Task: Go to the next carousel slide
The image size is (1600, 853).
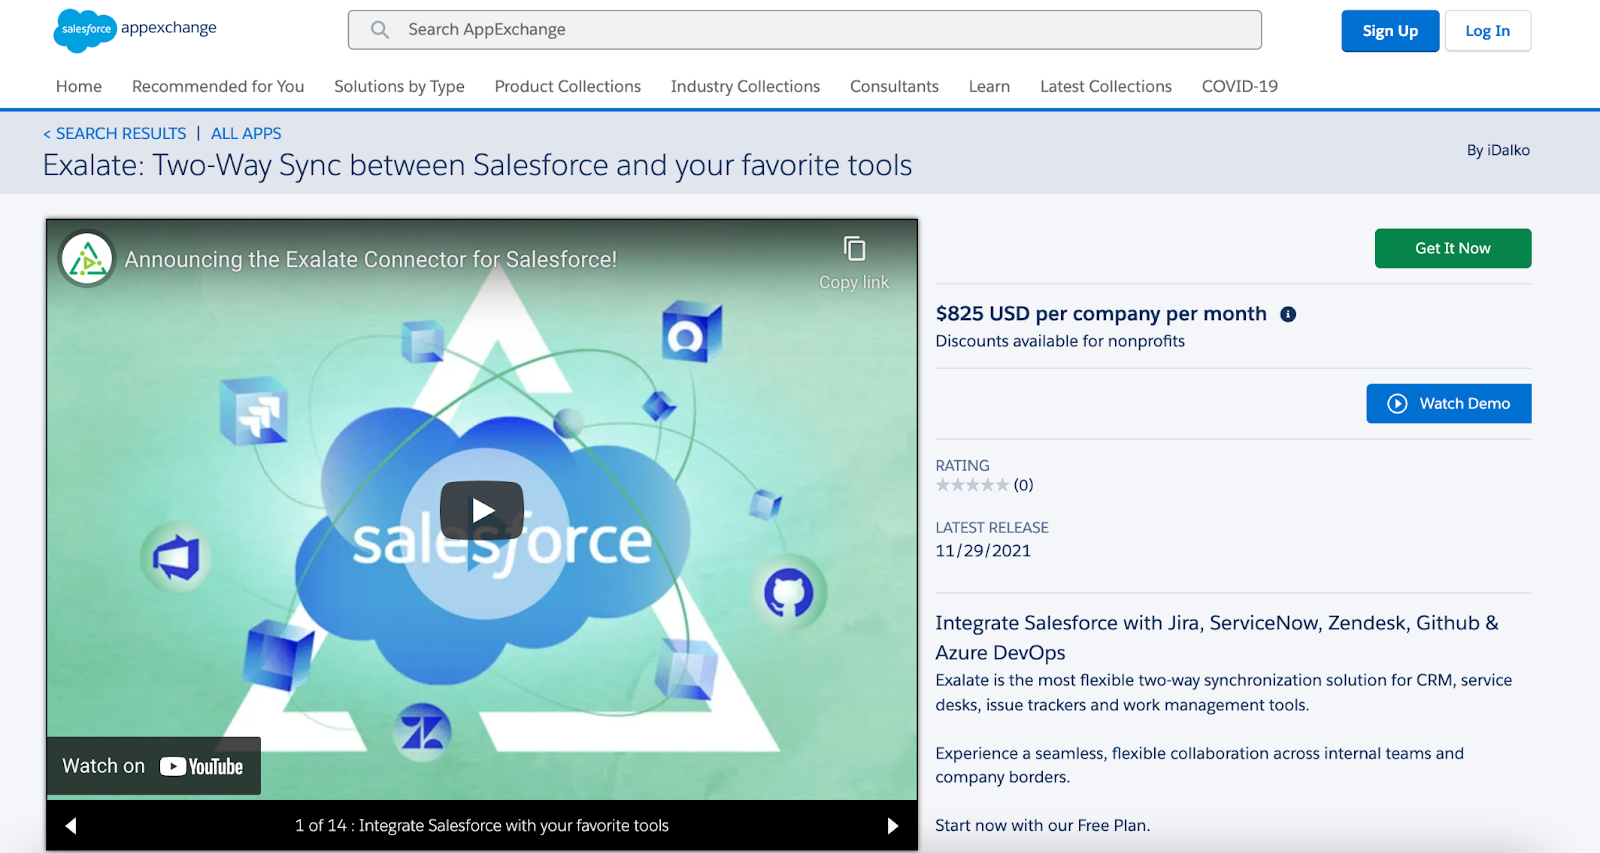Action: 893,826
